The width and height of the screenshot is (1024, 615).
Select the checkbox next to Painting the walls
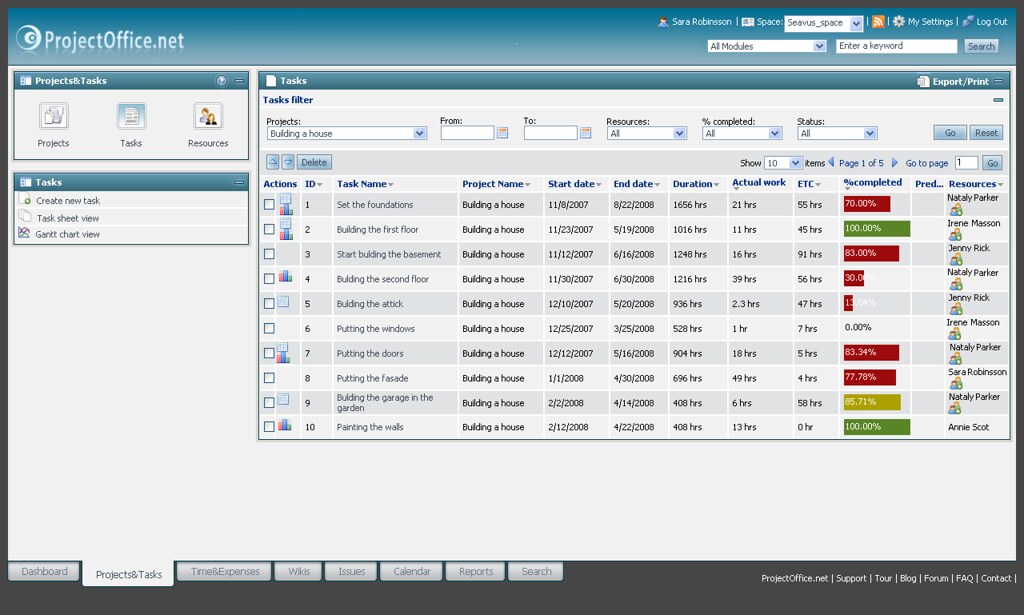click(x=268, y=427)
